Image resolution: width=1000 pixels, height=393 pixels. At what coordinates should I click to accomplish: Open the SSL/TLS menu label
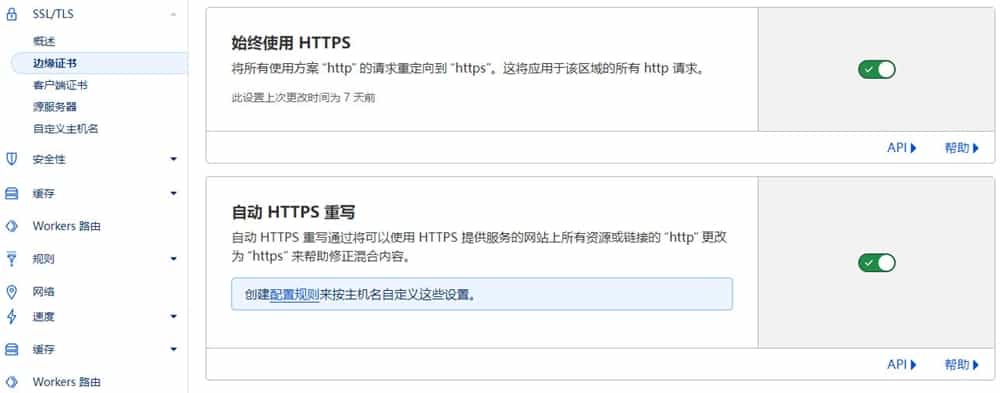point(53,14)
